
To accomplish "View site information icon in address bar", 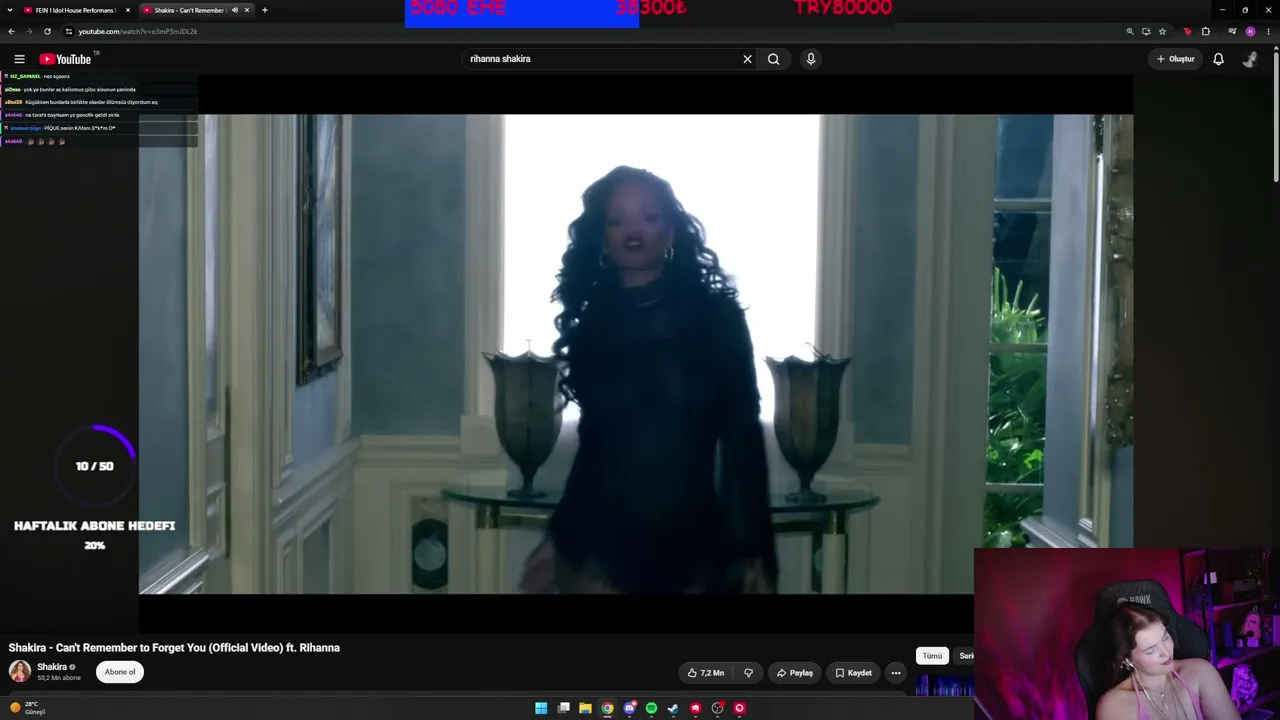I will pos(68,31).
